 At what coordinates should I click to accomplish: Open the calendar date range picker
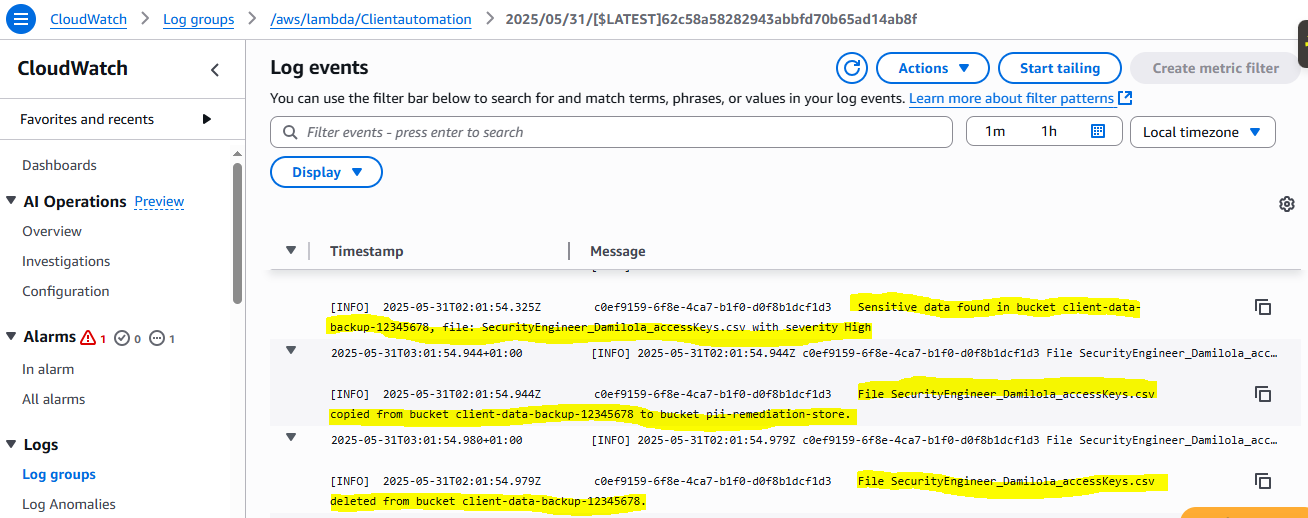tap(1097, 131)
